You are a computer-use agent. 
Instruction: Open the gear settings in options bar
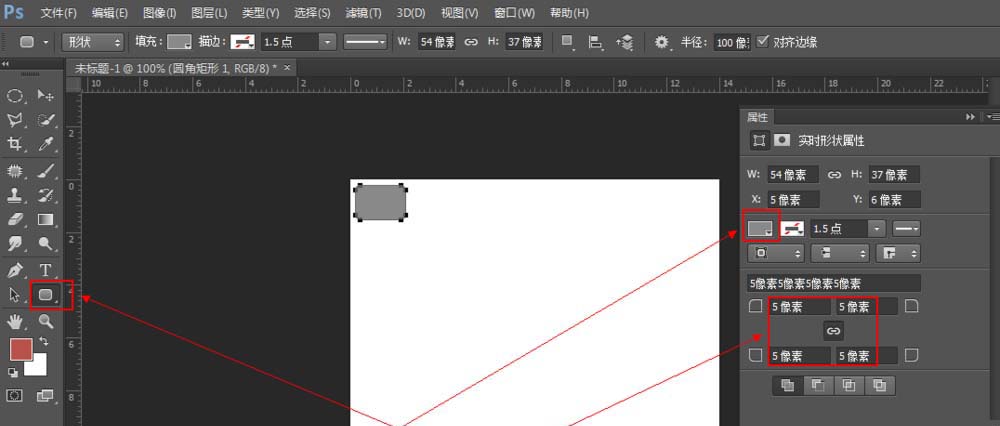(x=661, y=42)
